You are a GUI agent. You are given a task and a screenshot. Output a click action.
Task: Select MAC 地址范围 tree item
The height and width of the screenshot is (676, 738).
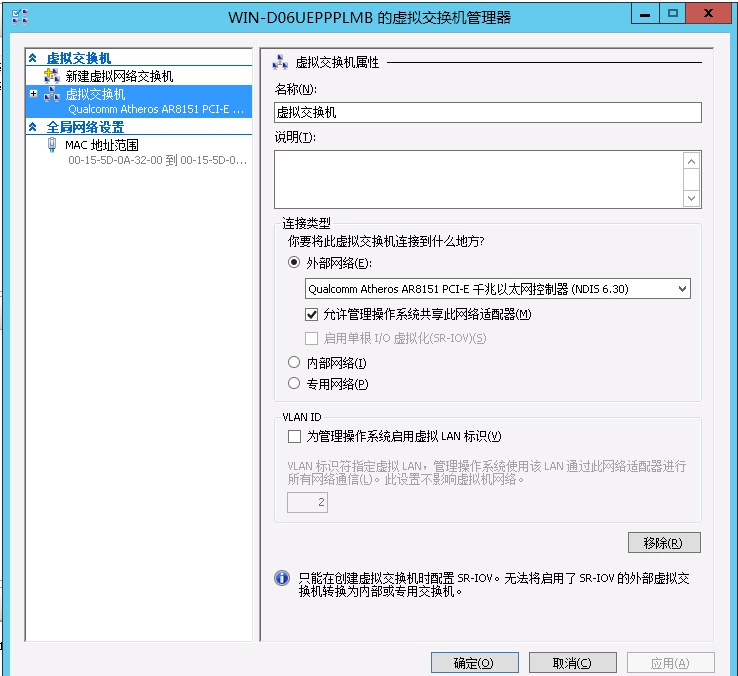coord(102,145)
